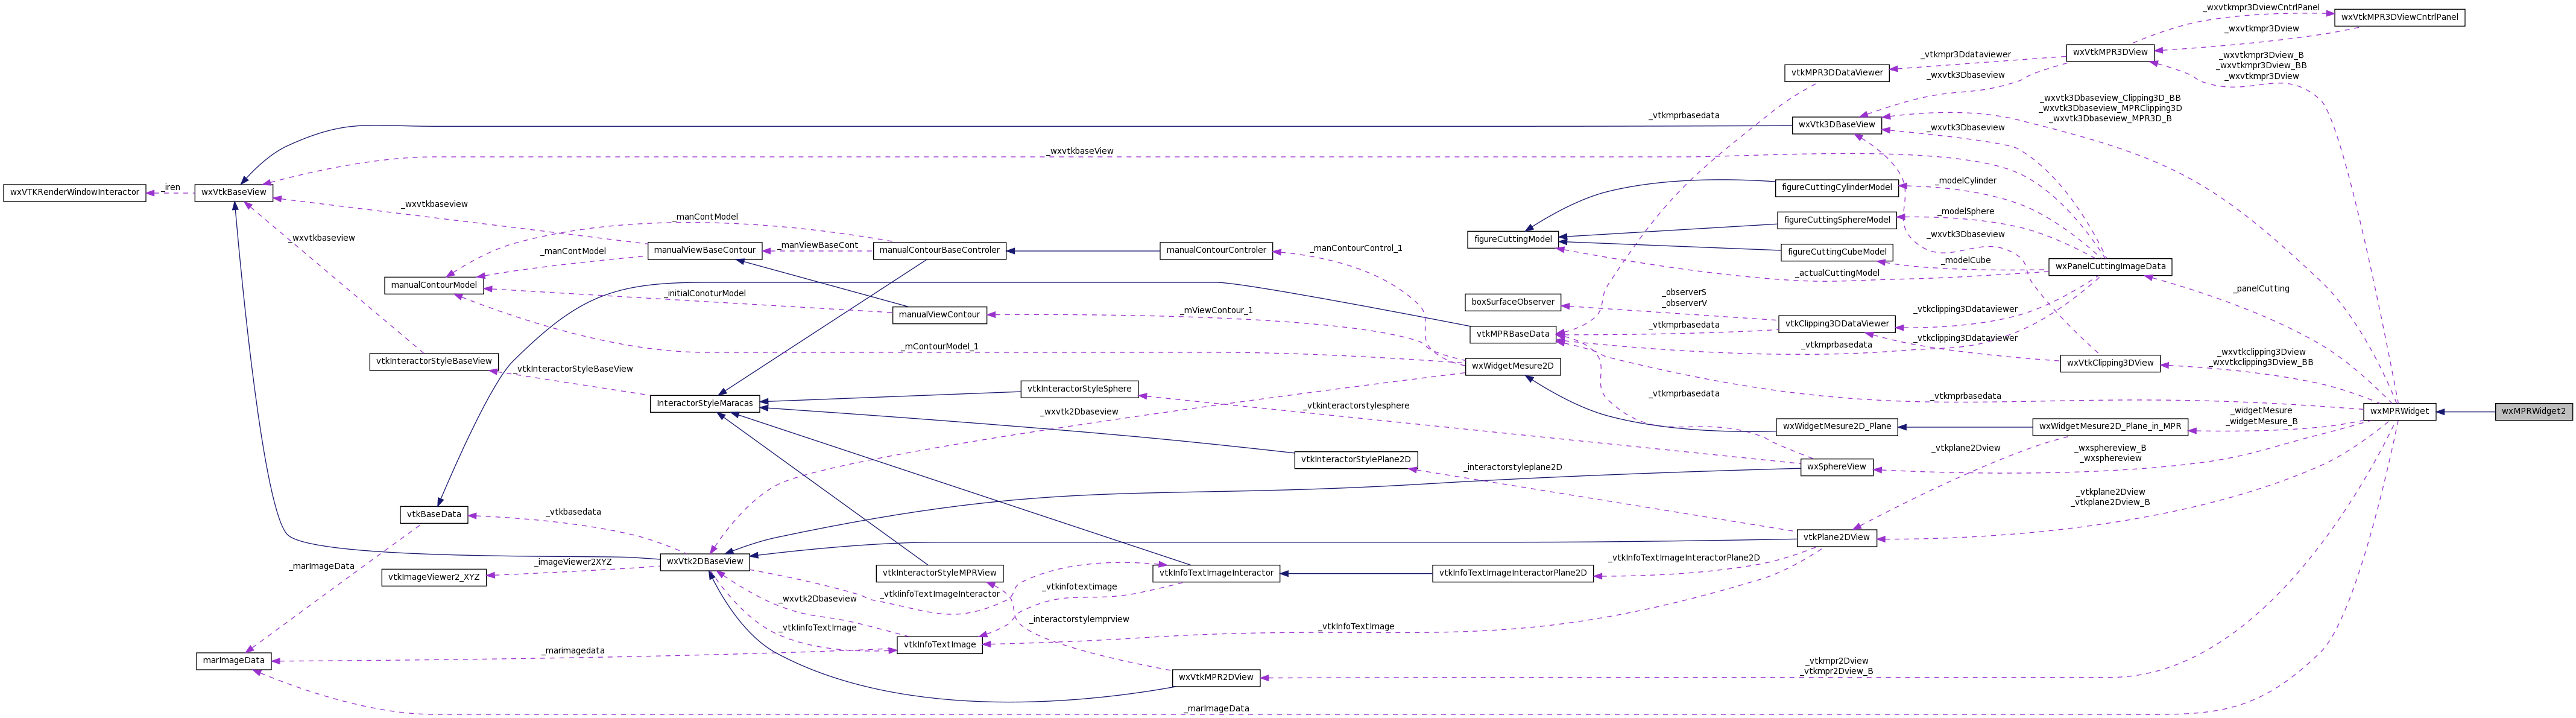
Task: Select the '_interactorstyleplane2D' edge label
Action: point(1513,468)
